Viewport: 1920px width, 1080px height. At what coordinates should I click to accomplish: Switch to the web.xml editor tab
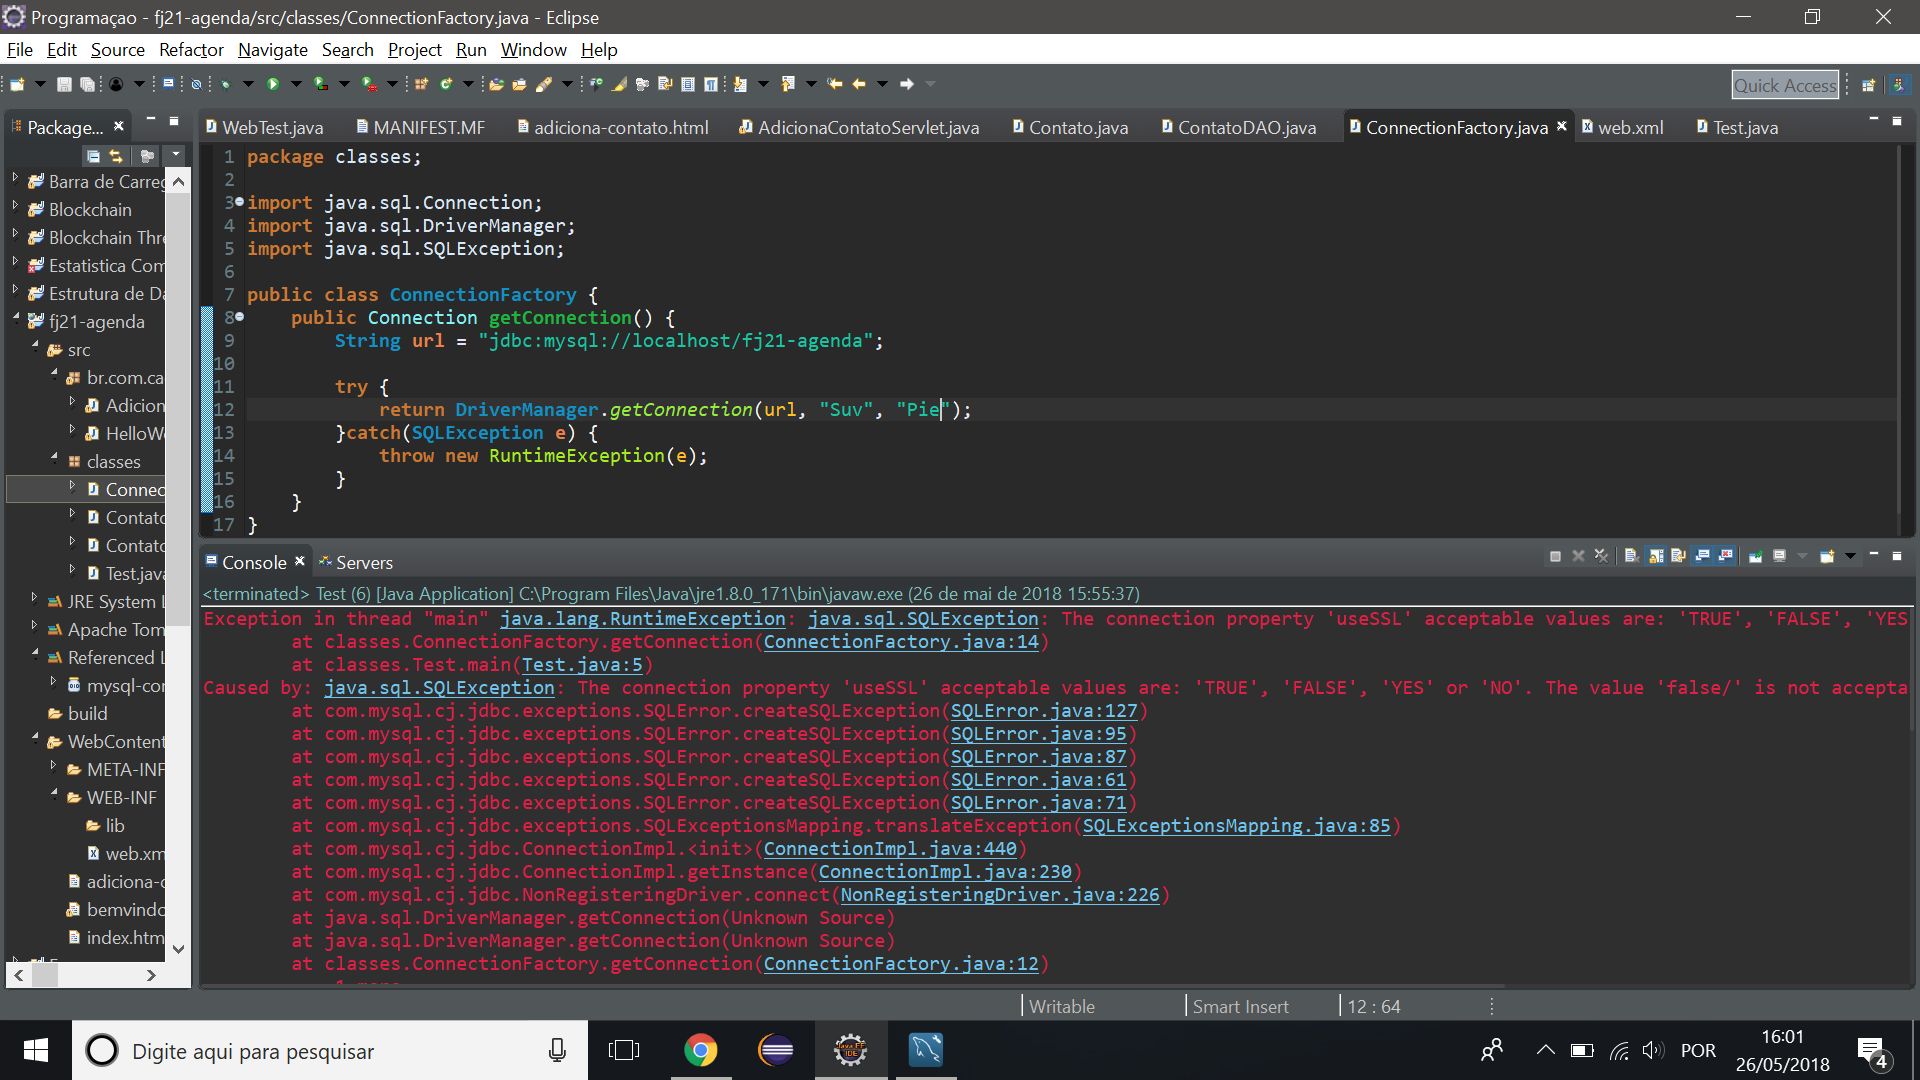coord(1623,127)
